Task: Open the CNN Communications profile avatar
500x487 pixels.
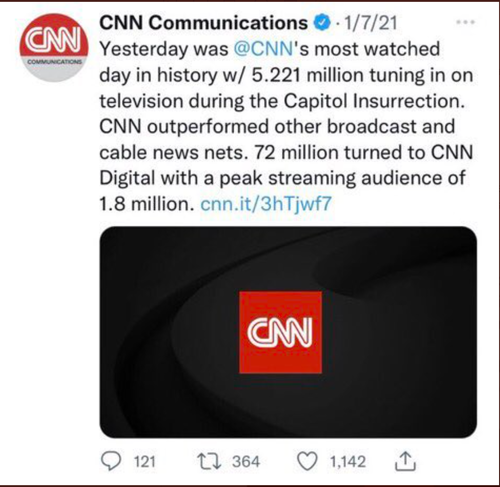Action: pos(54,47)
